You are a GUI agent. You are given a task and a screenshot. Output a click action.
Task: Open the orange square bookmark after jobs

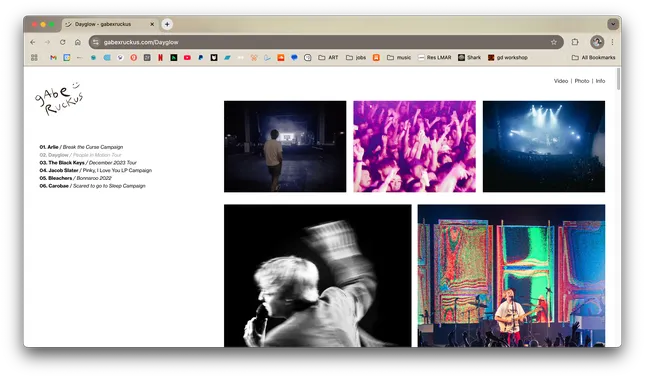click(x=376, y=58)
